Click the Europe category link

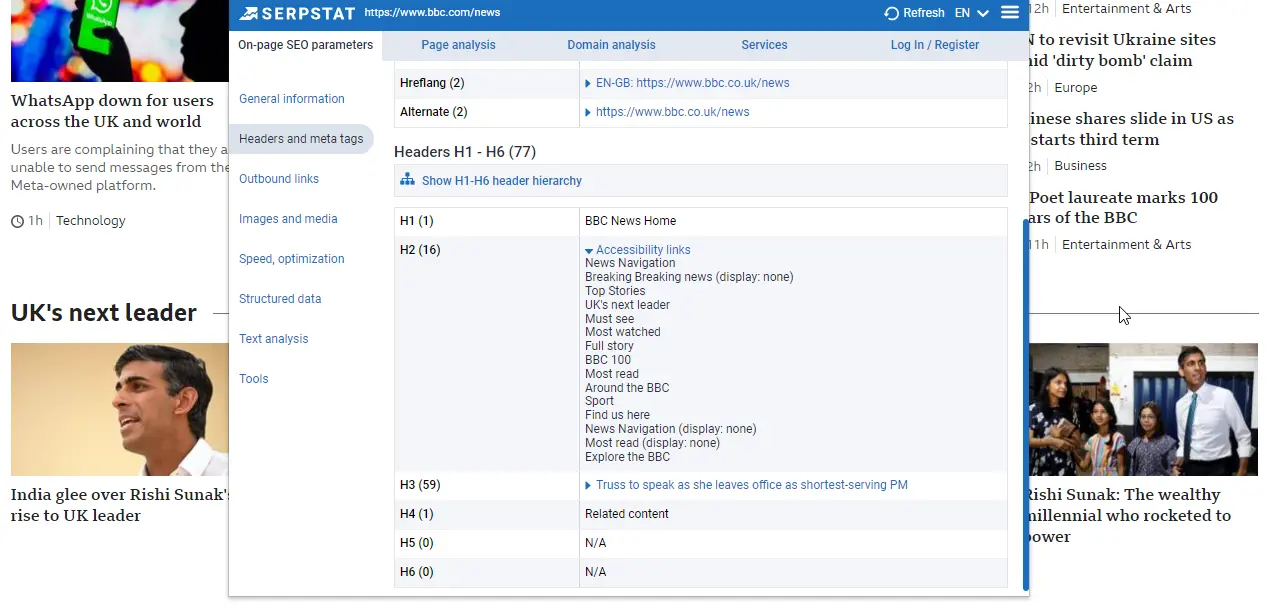pos(1076,88)
